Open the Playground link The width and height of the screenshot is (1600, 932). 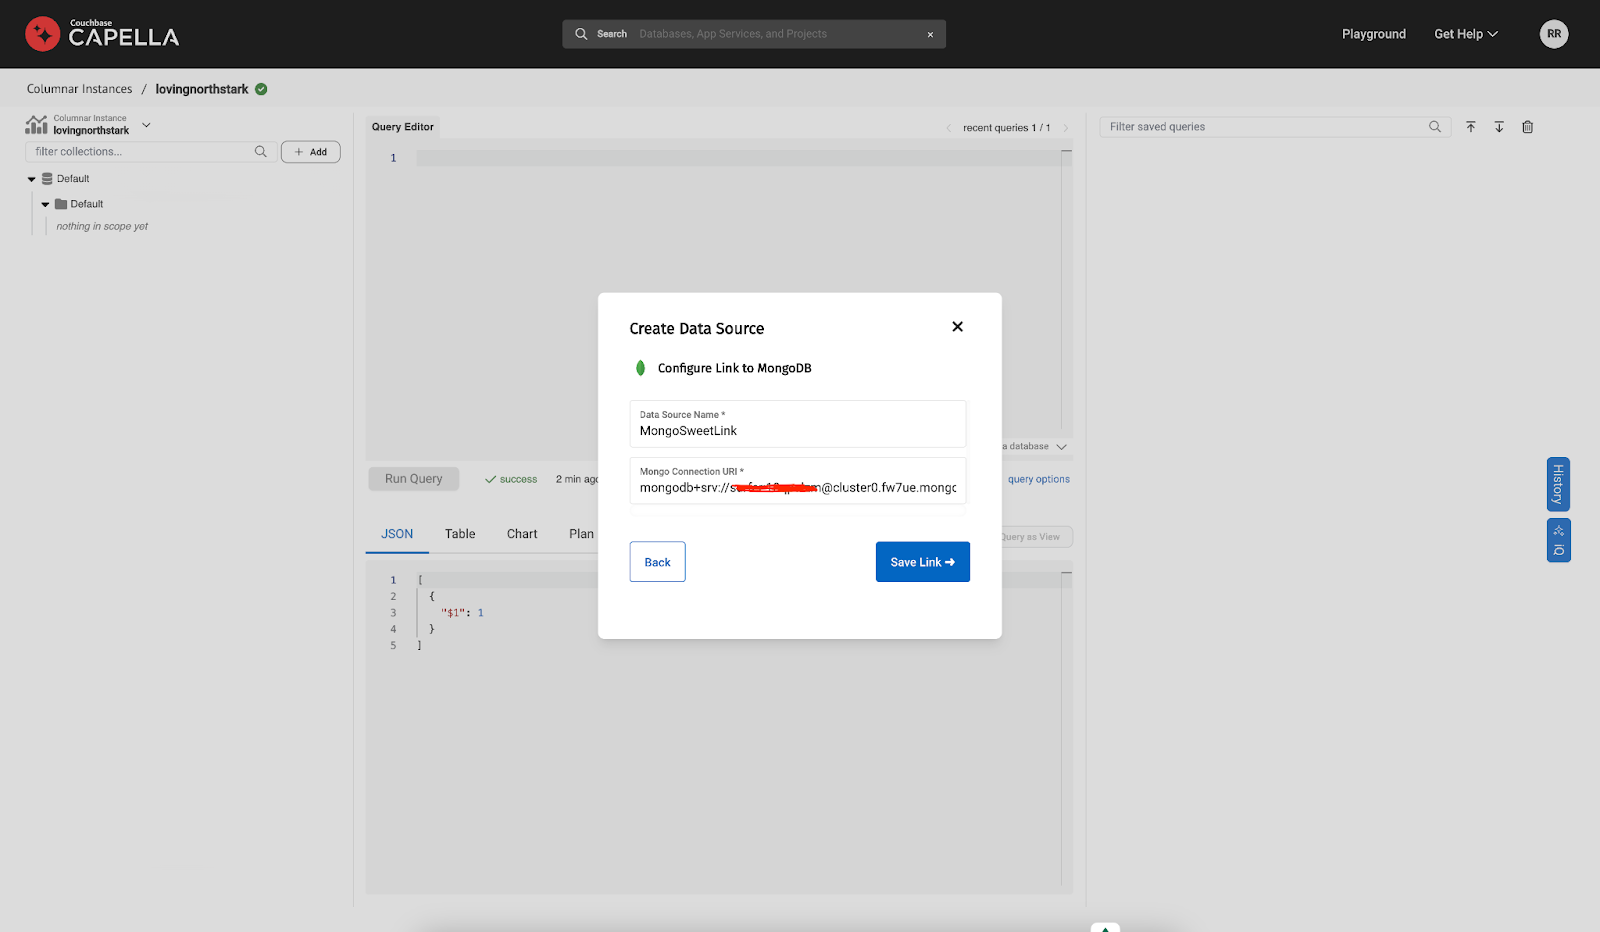click(x=1374, y=34)
